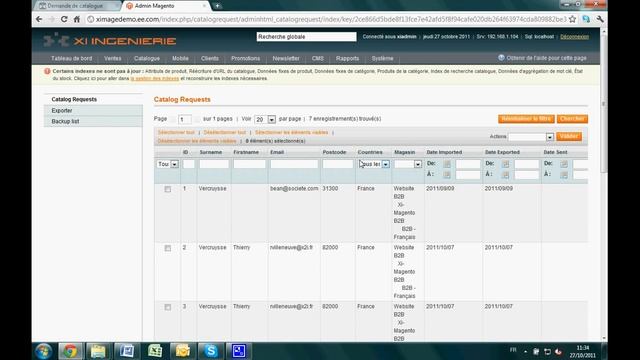This screenshot has height=360, width=640.
Task: Open the Countries filter dropdown
Action: [x=373, y=164]
